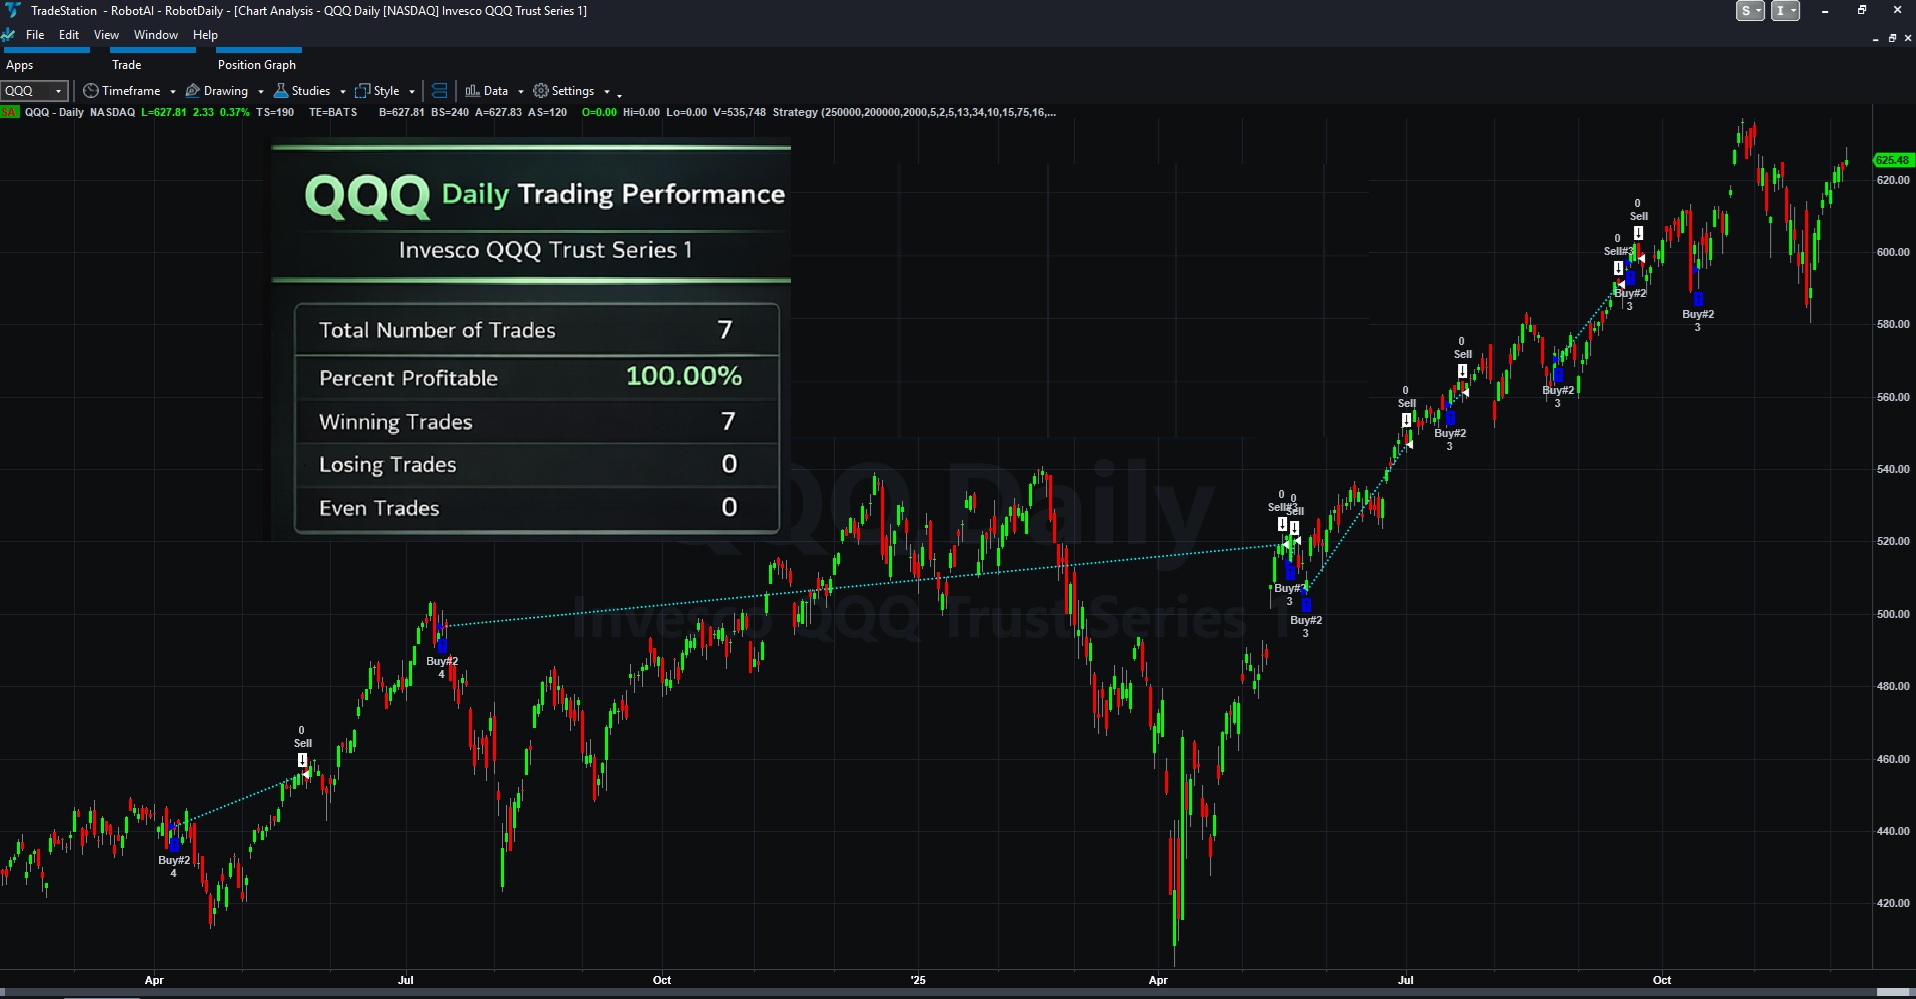Click the 'V=535,748' volume value
The width and height of the screenshot is (1916, 999).
coord(740,113)
